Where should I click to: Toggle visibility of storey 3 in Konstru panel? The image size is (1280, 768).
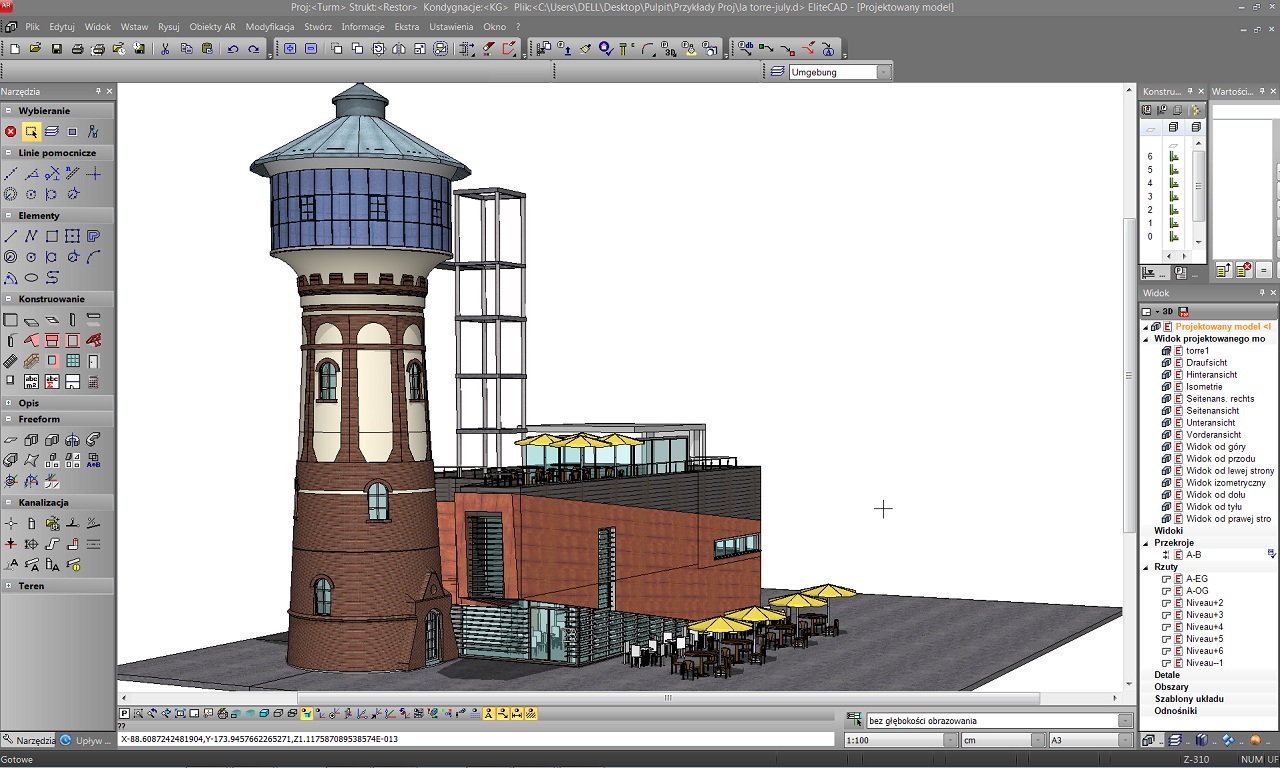click(1174, 197)
